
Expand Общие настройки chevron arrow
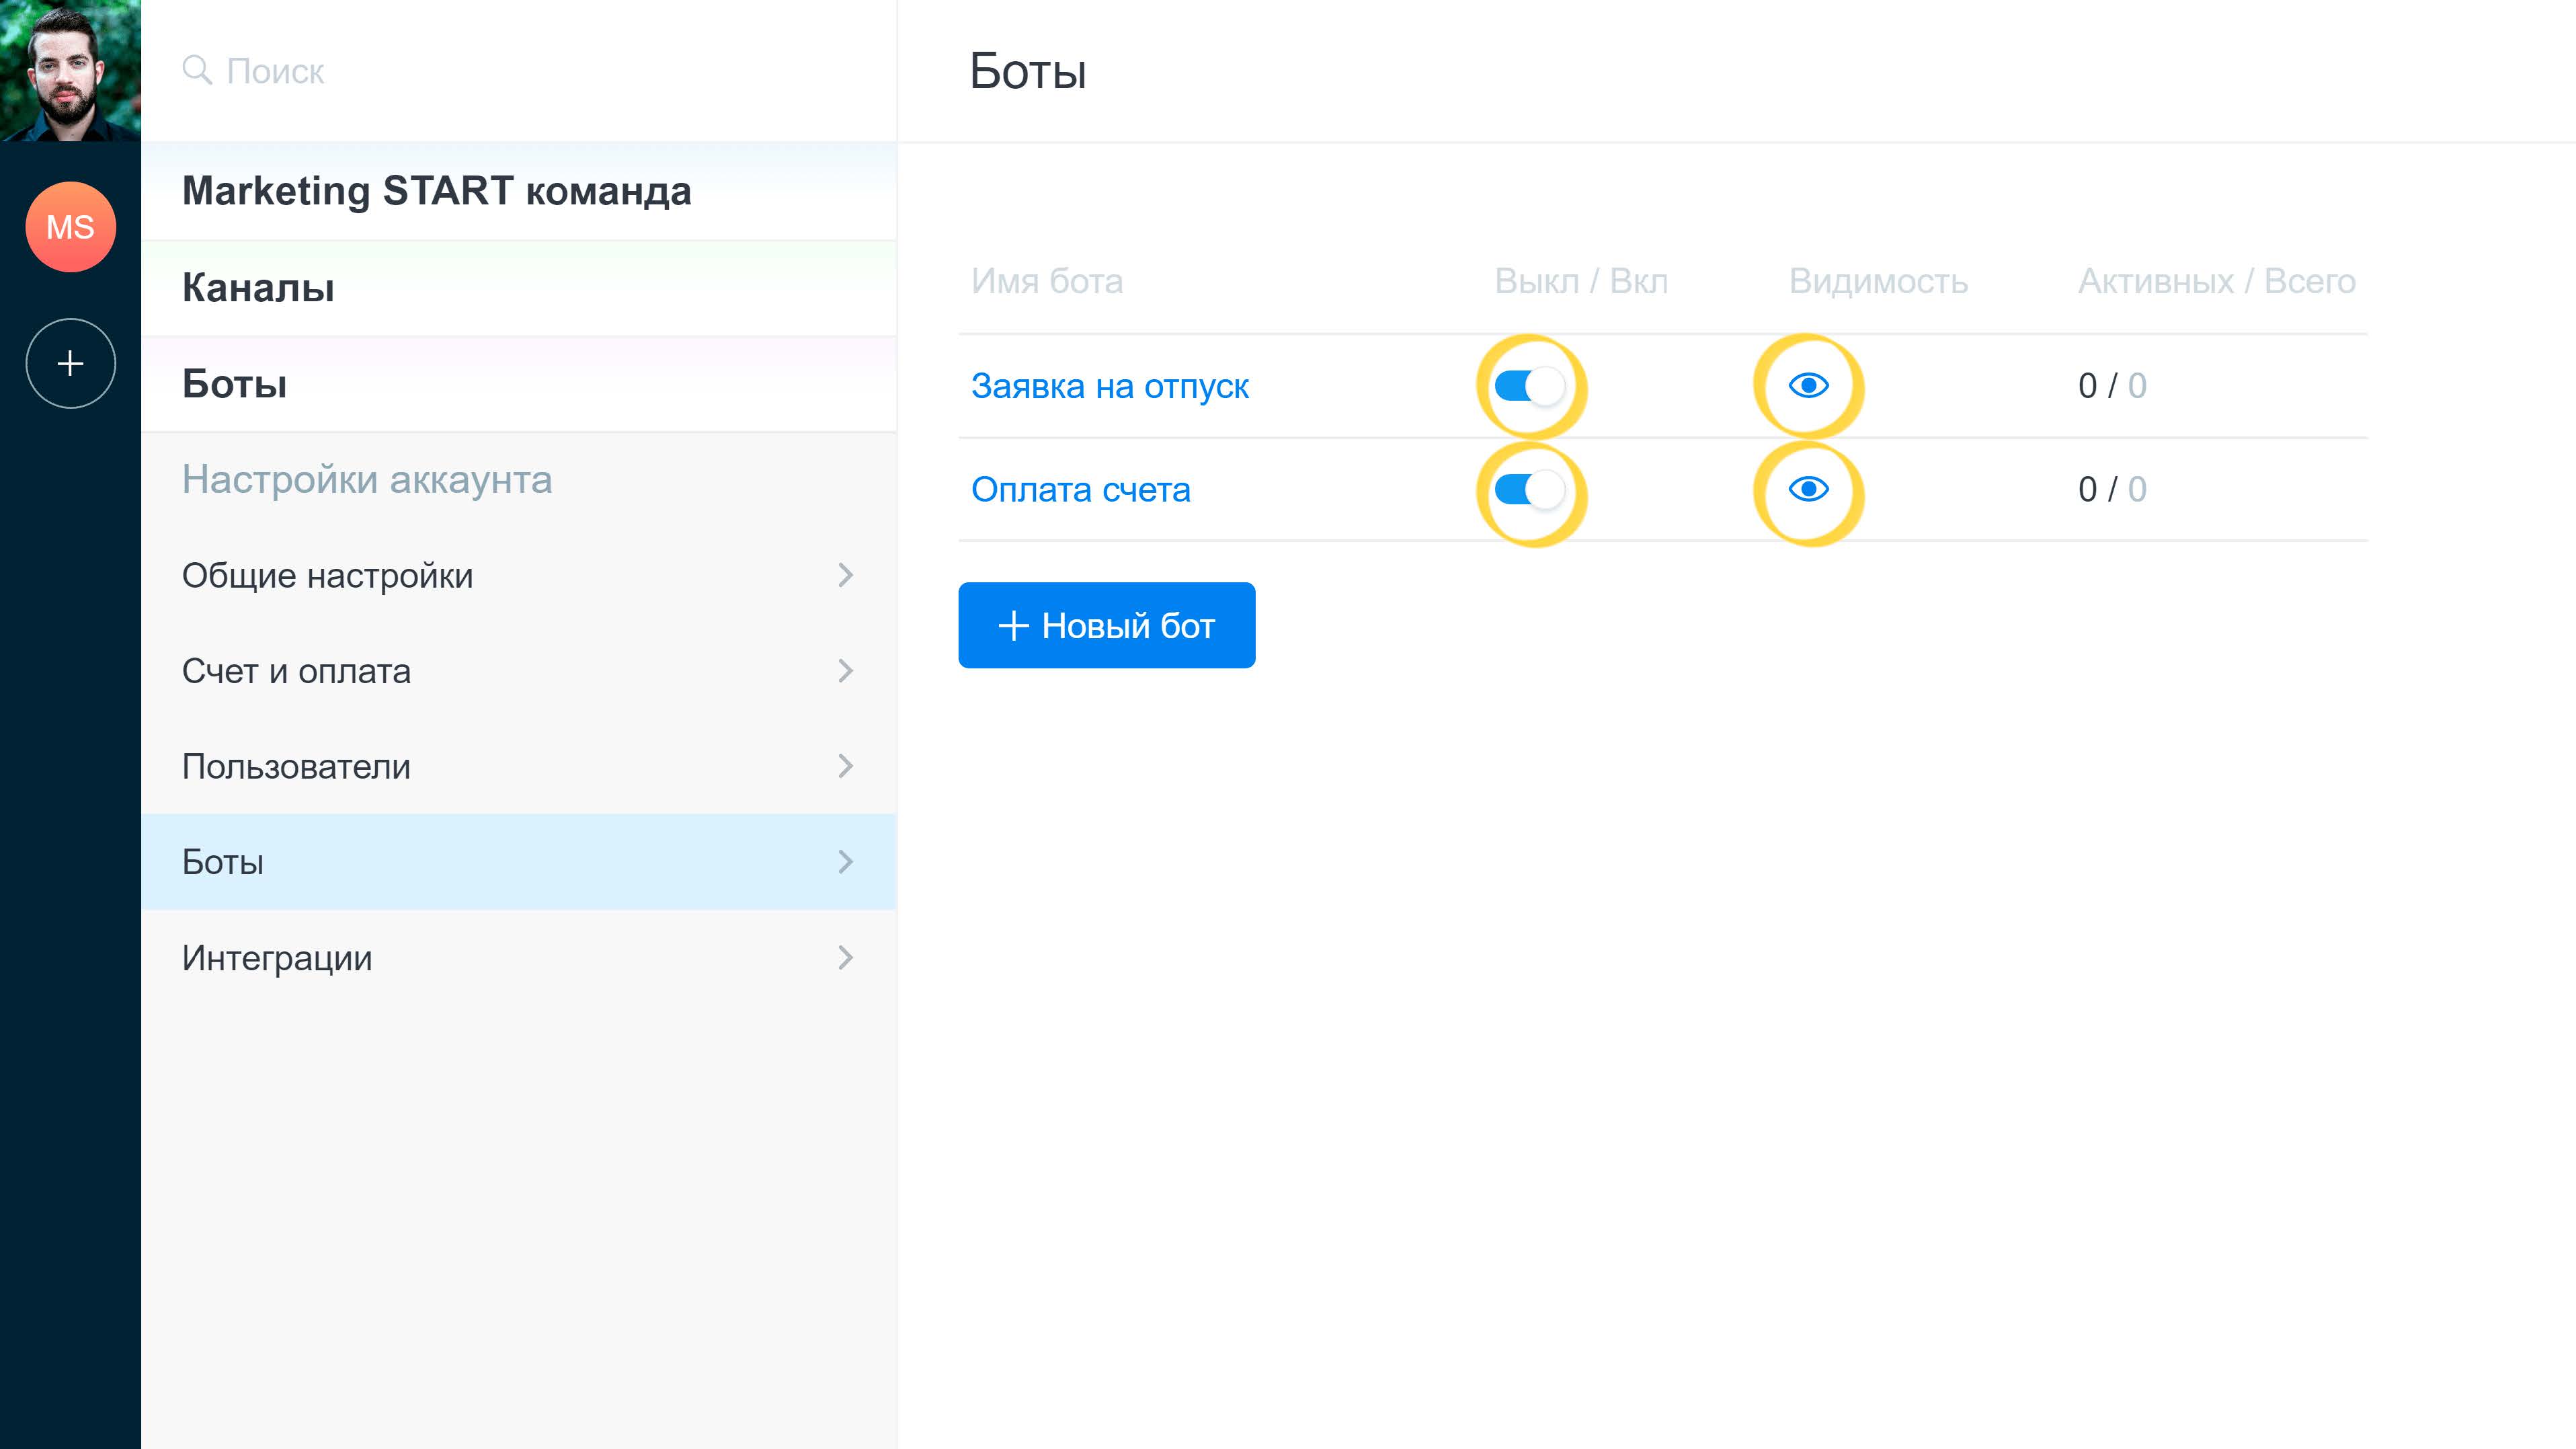tap(845, 575)
